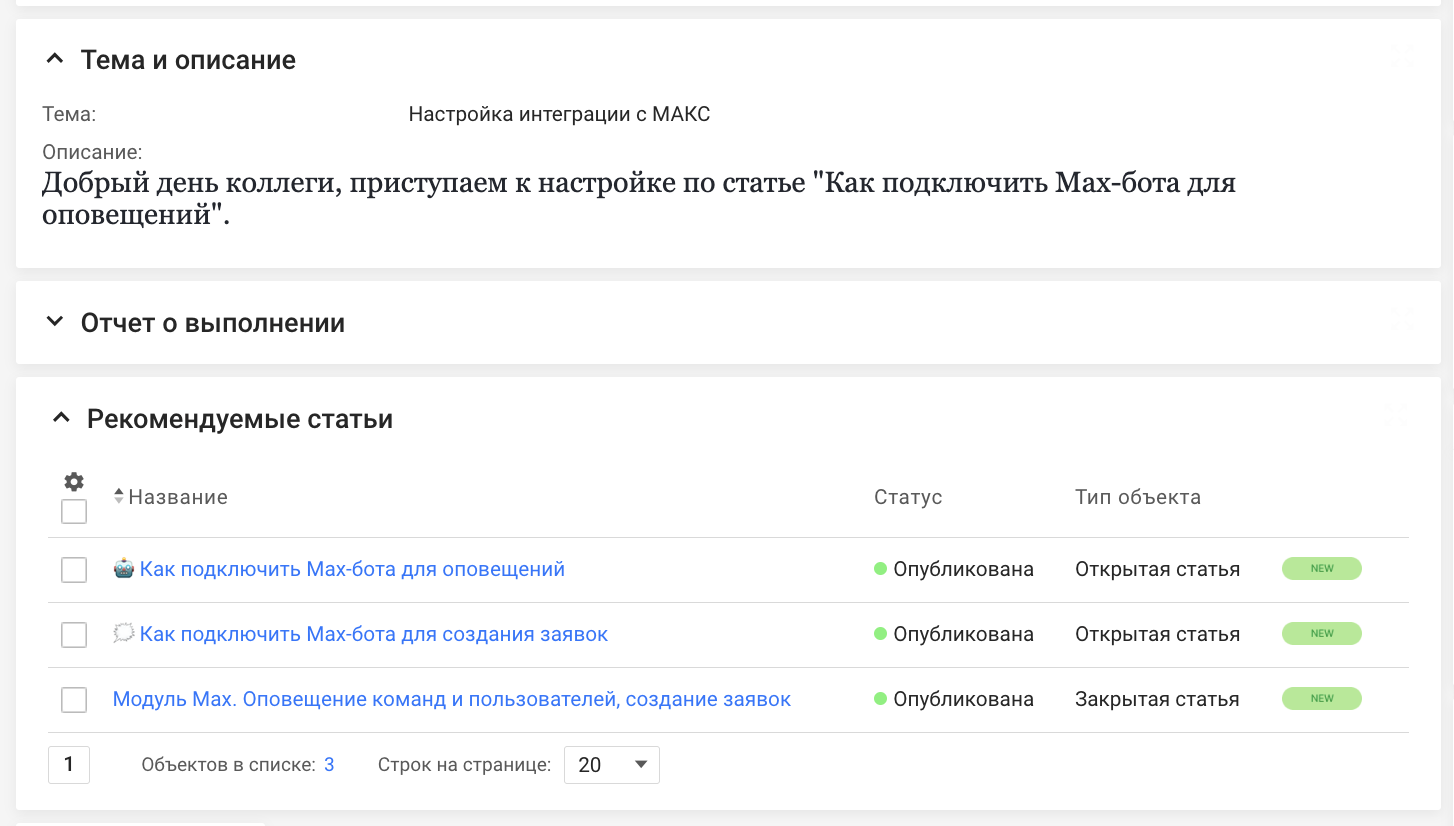Image resolution: width=1454 pixels, height=826 pixels.
Task: Open "Как подключить Max-бота для создания заявок"
Action: (374, 634)
